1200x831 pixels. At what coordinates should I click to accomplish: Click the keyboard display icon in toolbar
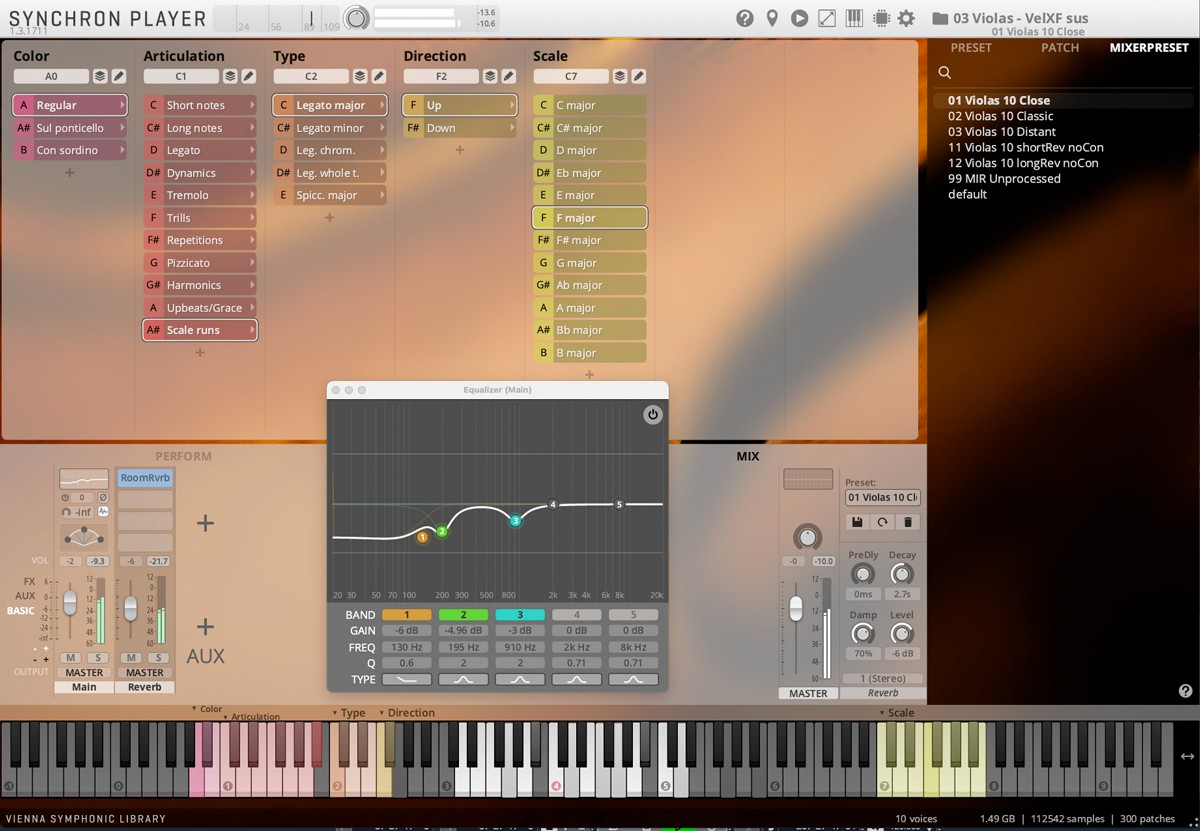click(x=853, y=17)
